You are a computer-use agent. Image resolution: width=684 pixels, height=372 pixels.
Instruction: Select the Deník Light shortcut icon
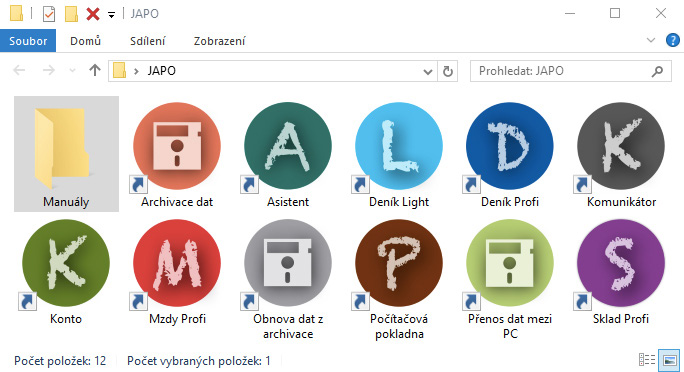pyautogui.click(x=399, y=146)
